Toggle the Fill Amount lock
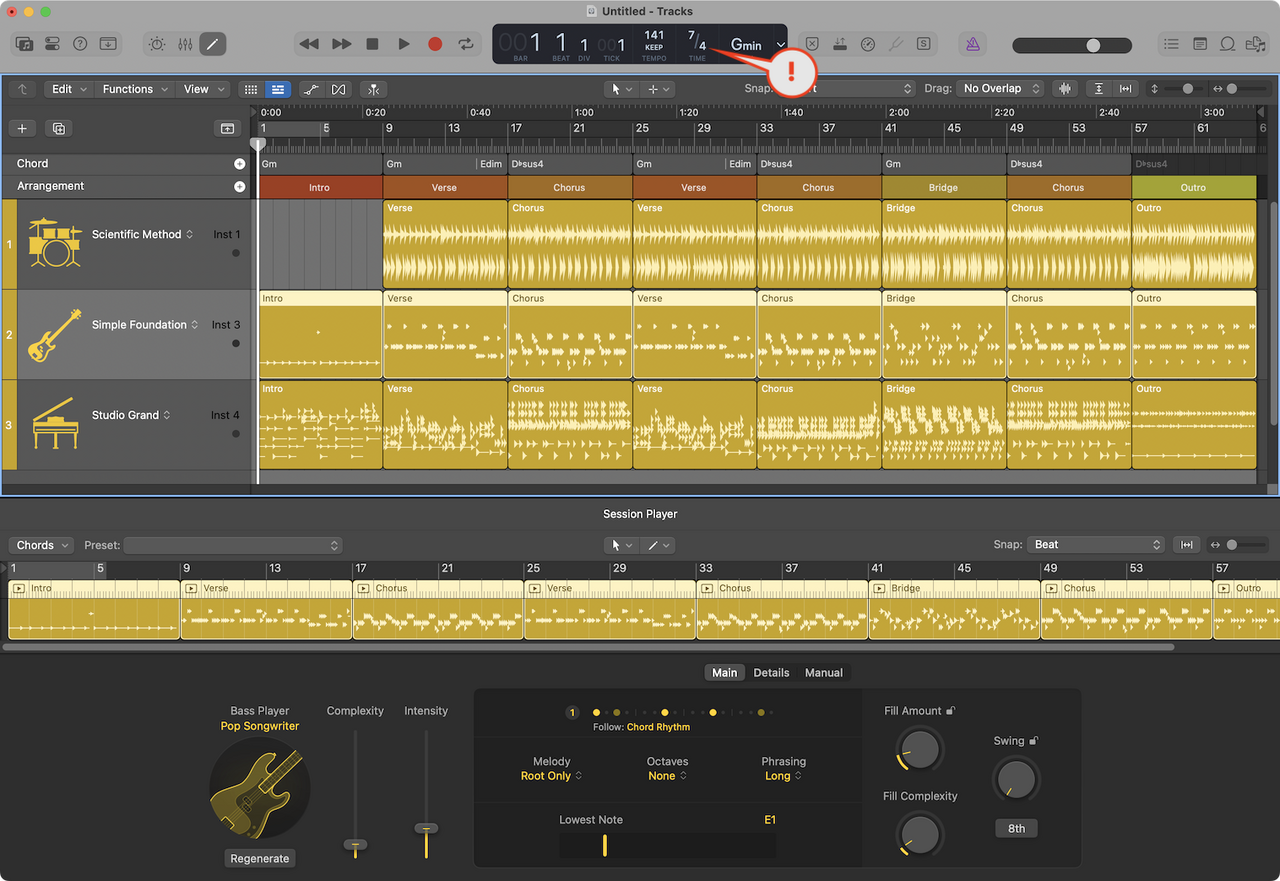Screen dimensions: 1280x881 (950, 711)
